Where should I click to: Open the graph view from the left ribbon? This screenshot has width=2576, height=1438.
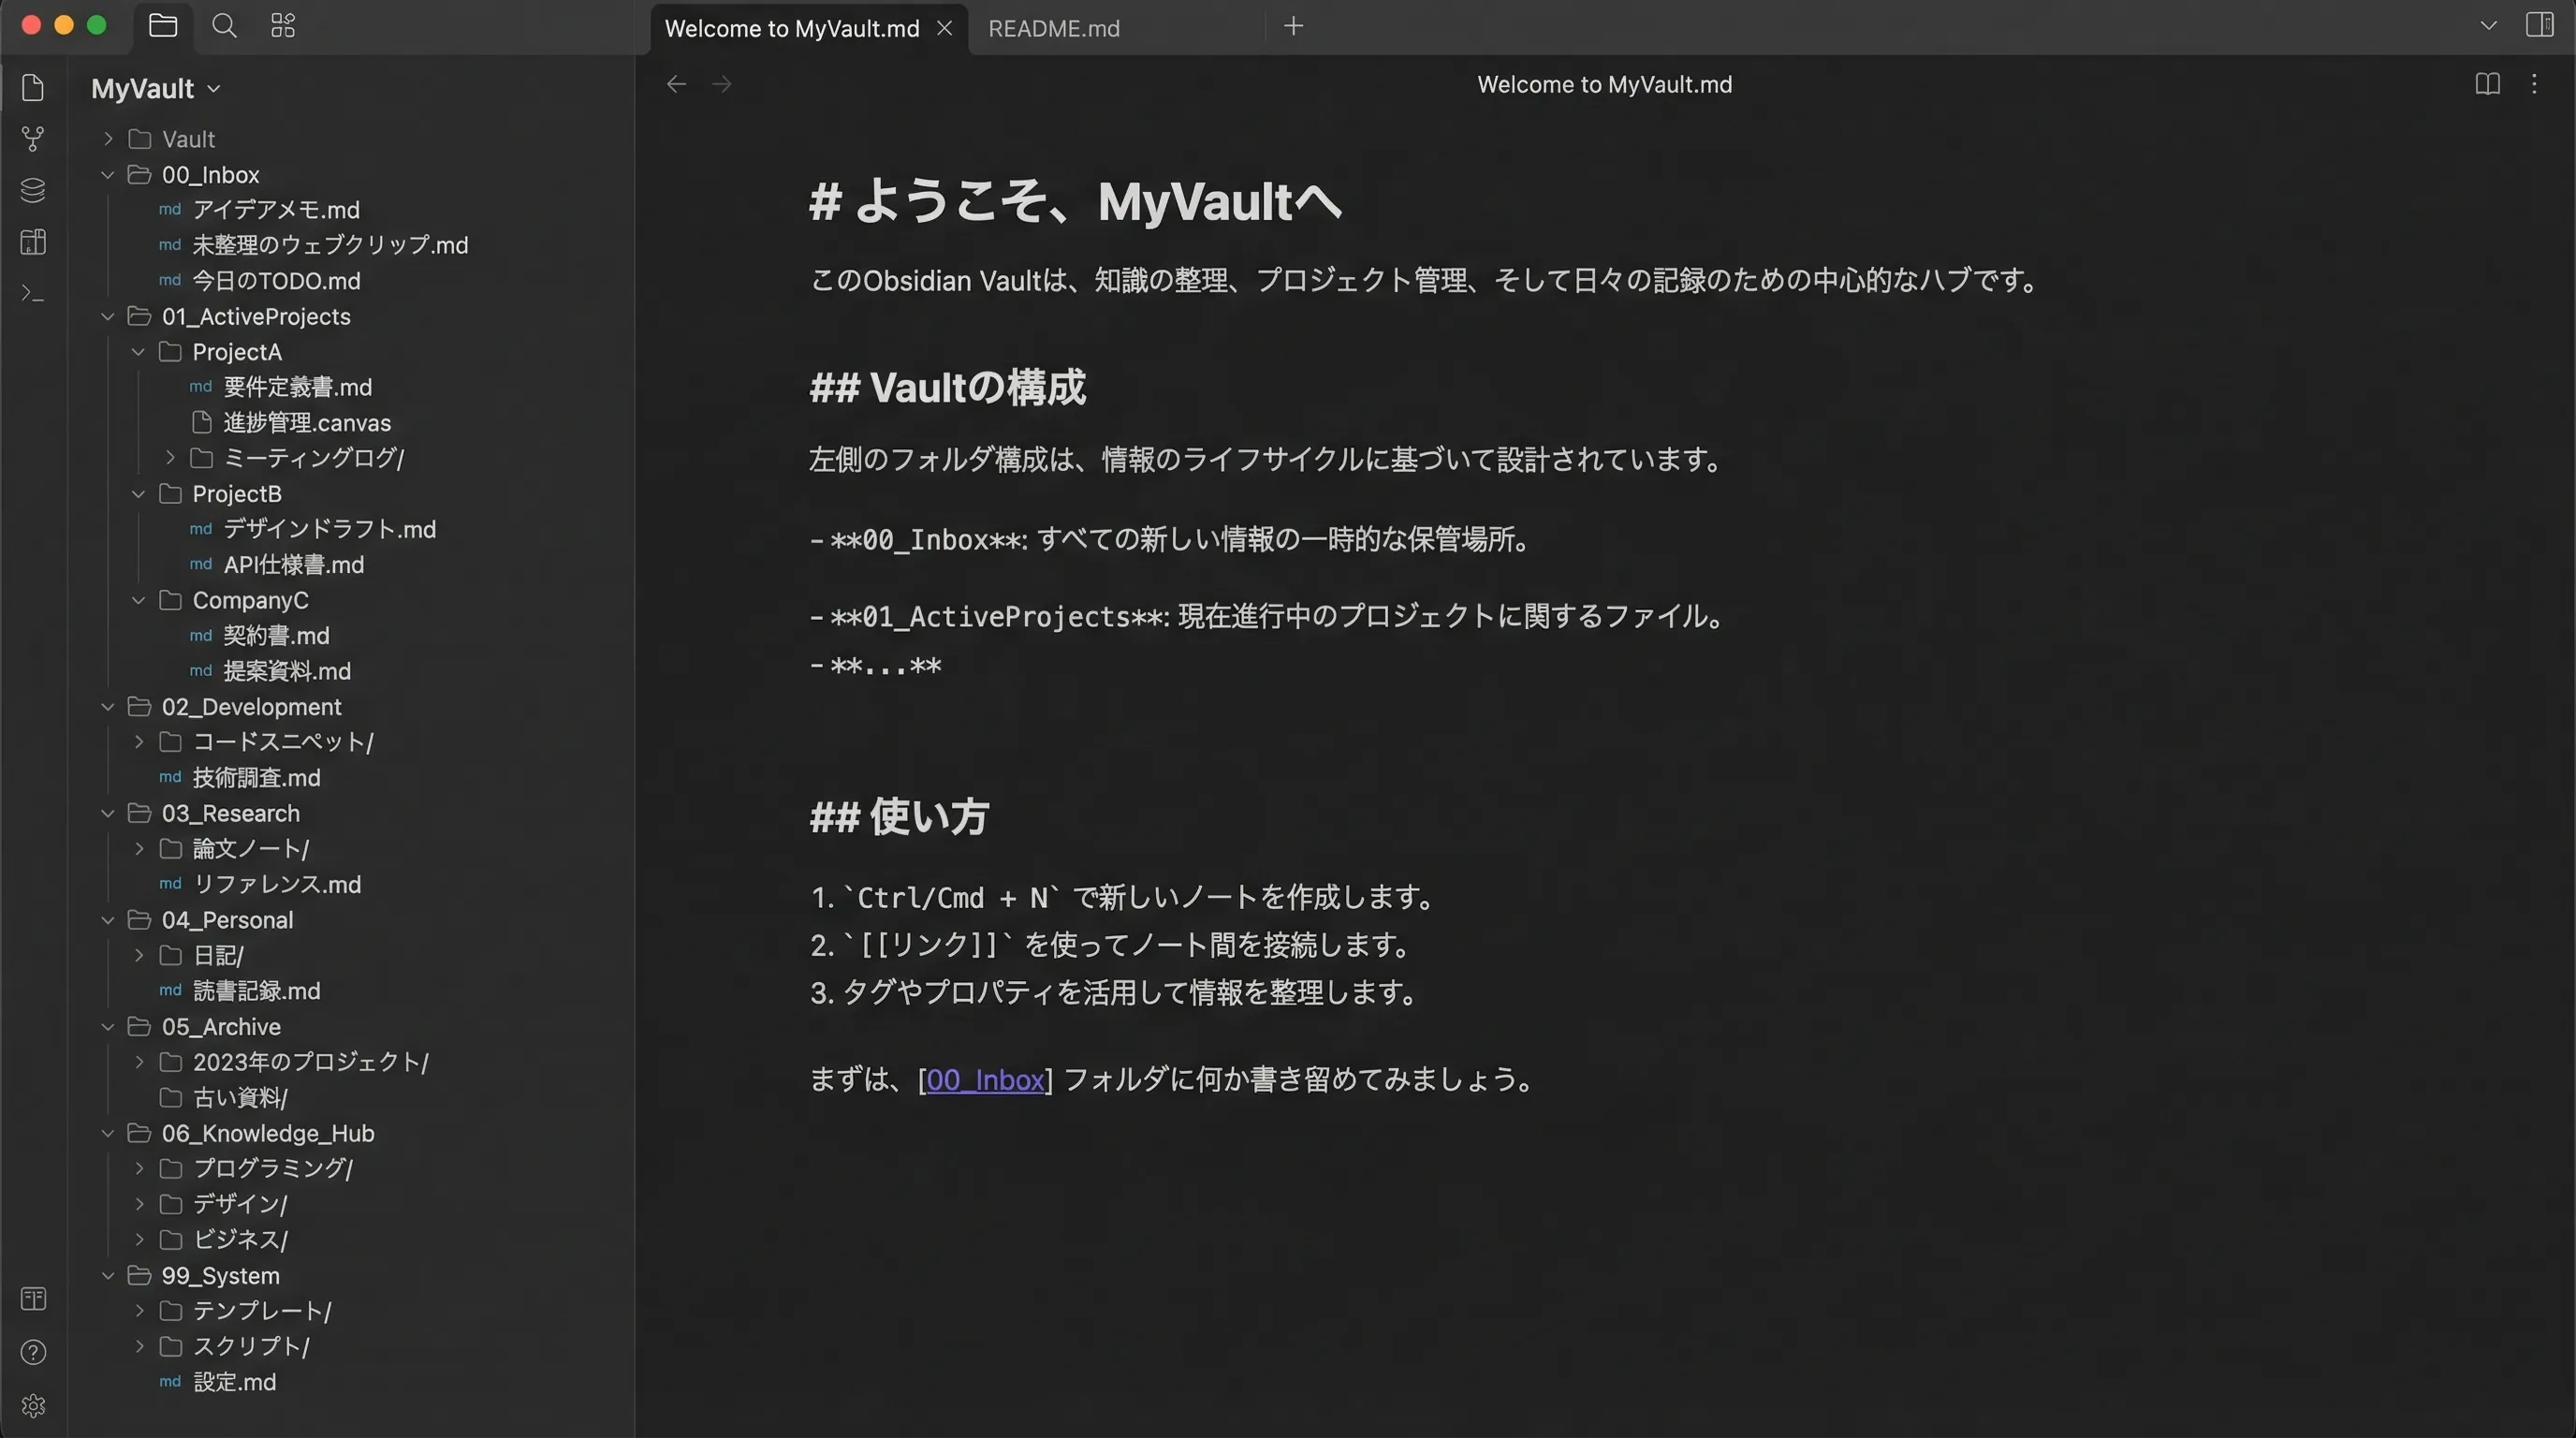coord(33,139)
